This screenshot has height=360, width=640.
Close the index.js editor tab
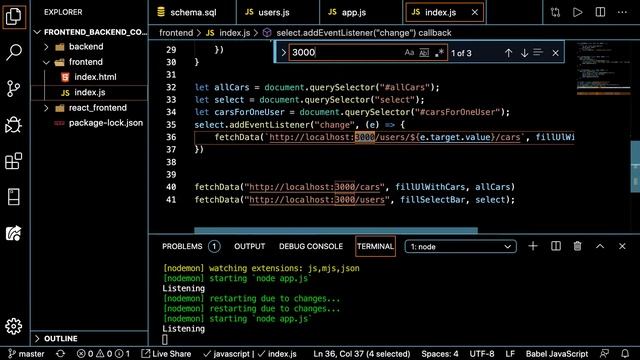[x=475, y=13]
